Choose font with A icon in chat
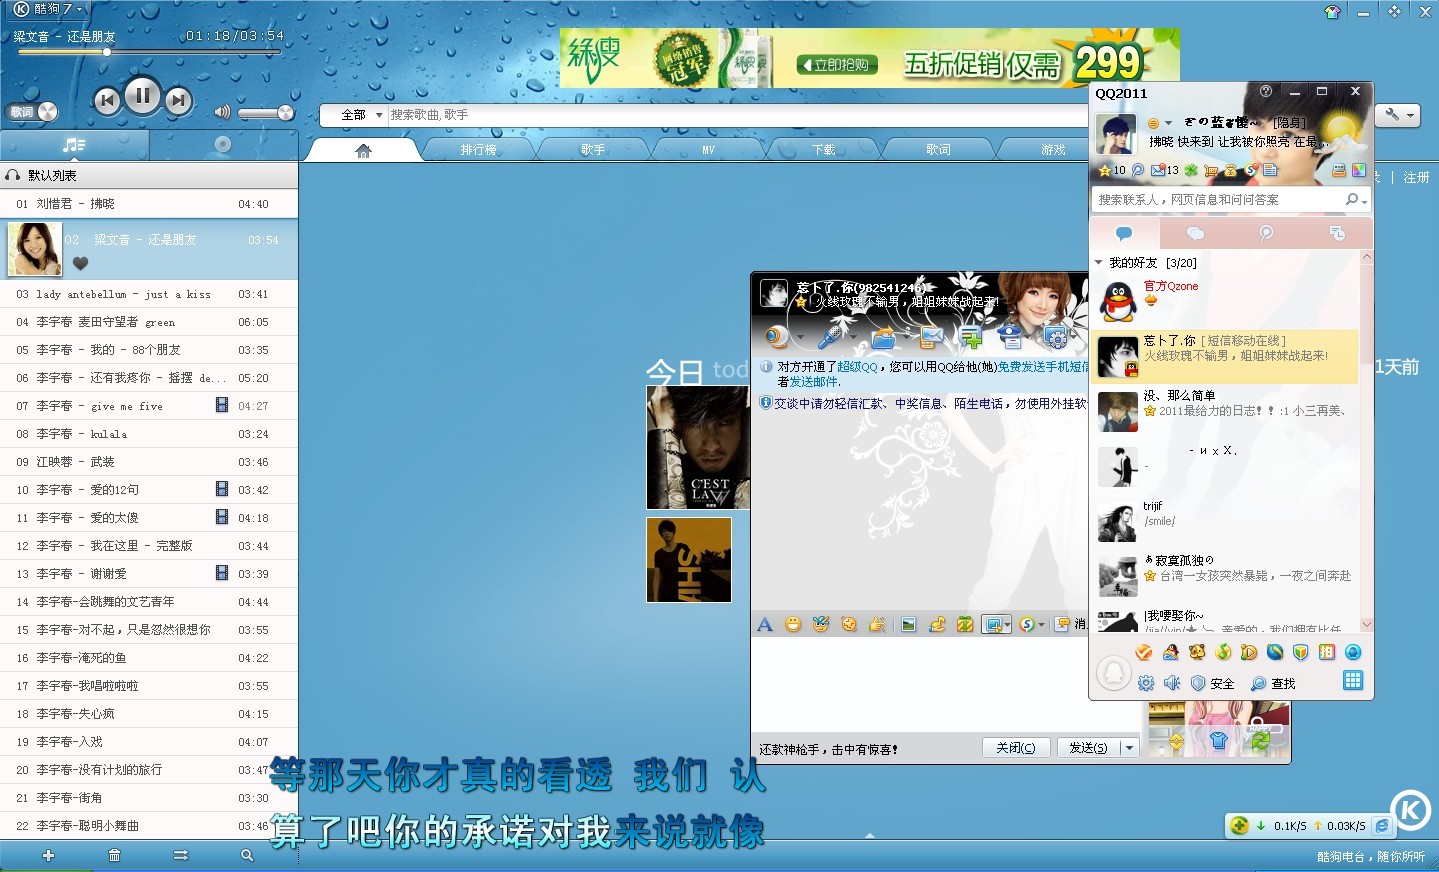The height and width of the screenshot is (872, 1439). 765,624
